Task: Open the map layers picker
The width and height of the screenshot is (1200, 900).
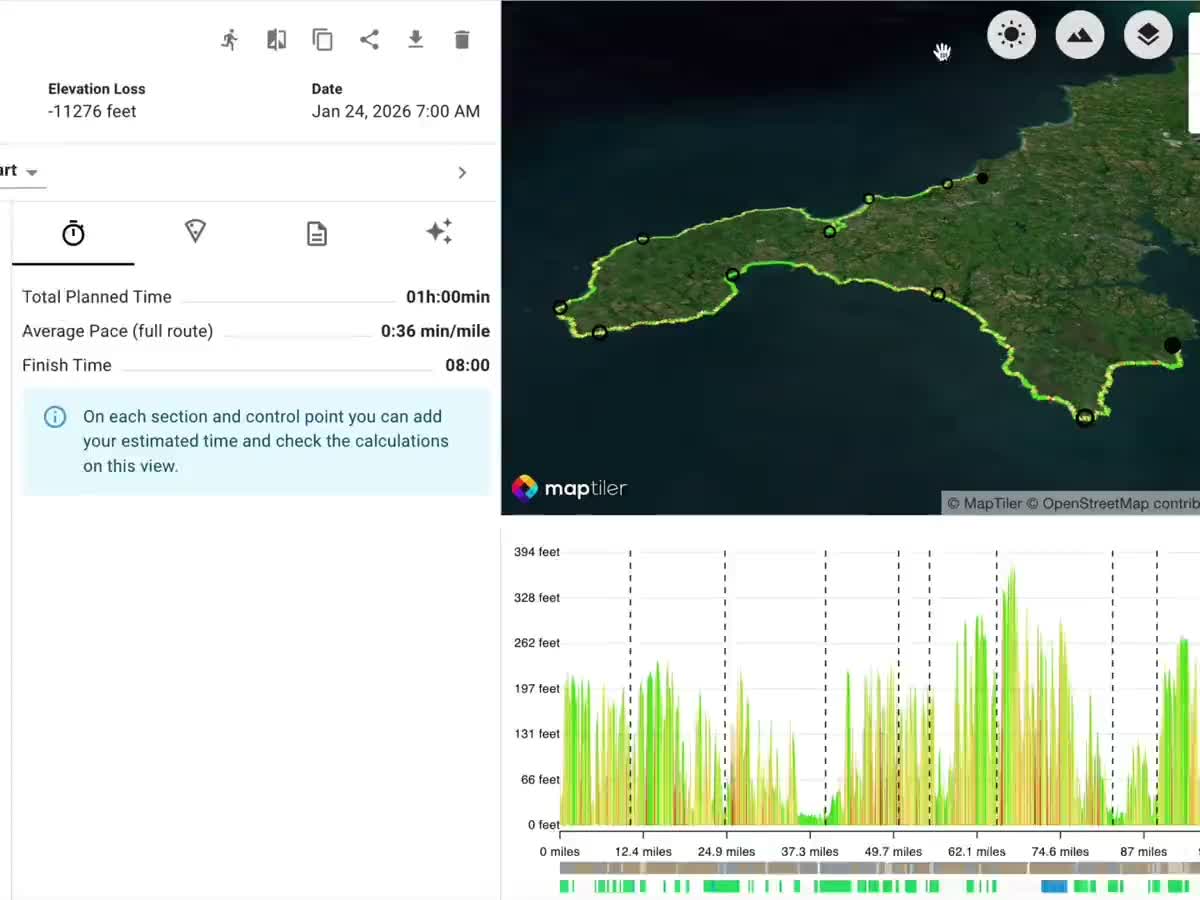Action: tap(1147, 34)
